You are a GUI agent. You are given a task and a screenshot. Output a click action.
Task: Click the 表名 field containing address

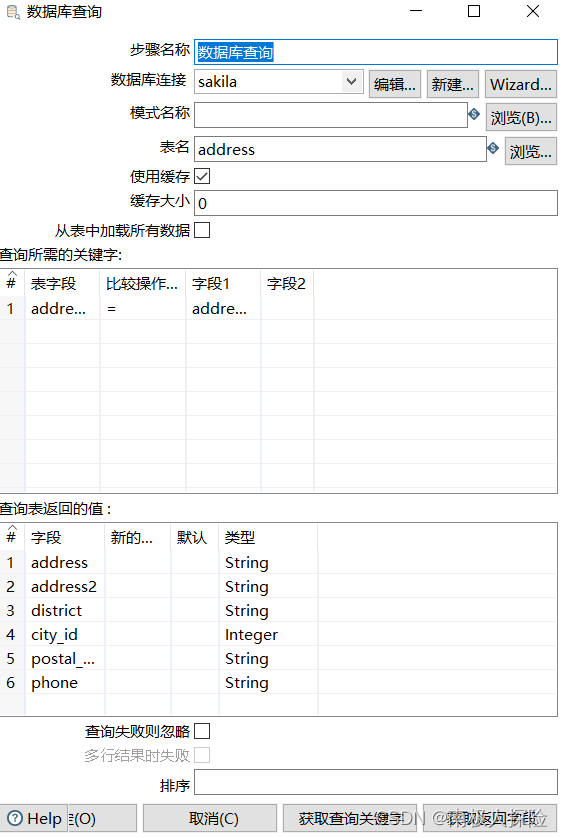(340, 149)
